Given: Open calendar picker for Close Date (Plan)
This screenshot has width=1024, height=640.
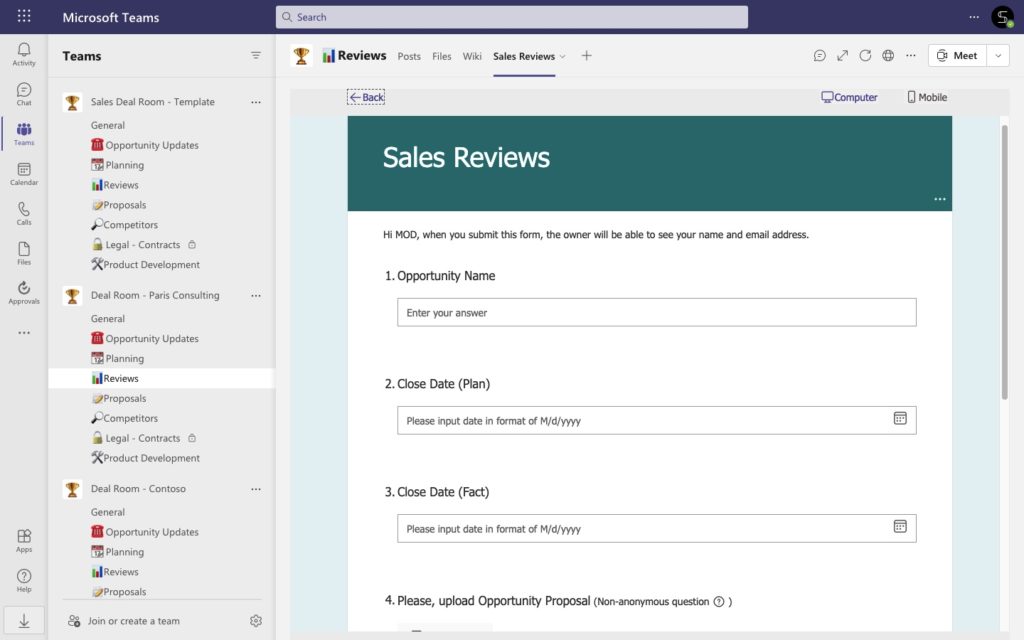Looking at the screenshot, I should click(900, 419).
